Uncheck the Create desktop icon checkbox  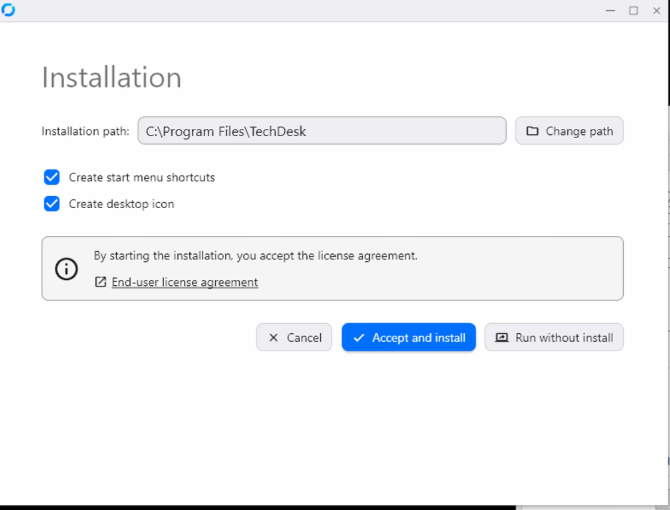click(x=52, y=204)
